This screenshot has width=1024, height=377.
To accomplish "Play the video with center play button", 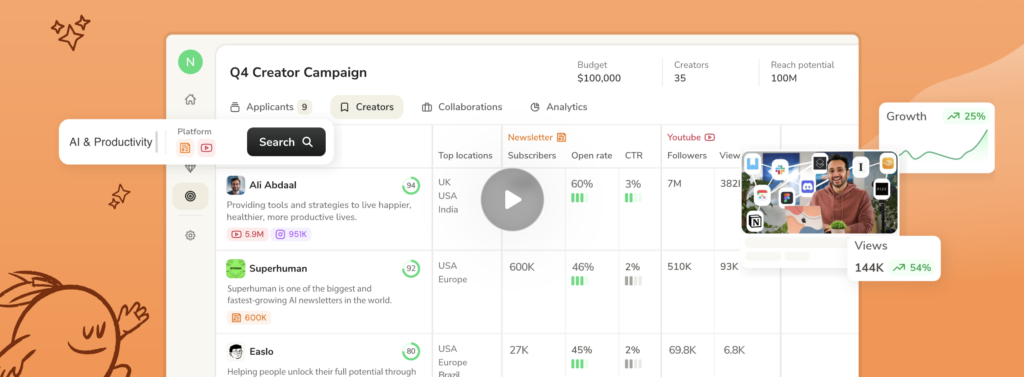I will [513, 200].
